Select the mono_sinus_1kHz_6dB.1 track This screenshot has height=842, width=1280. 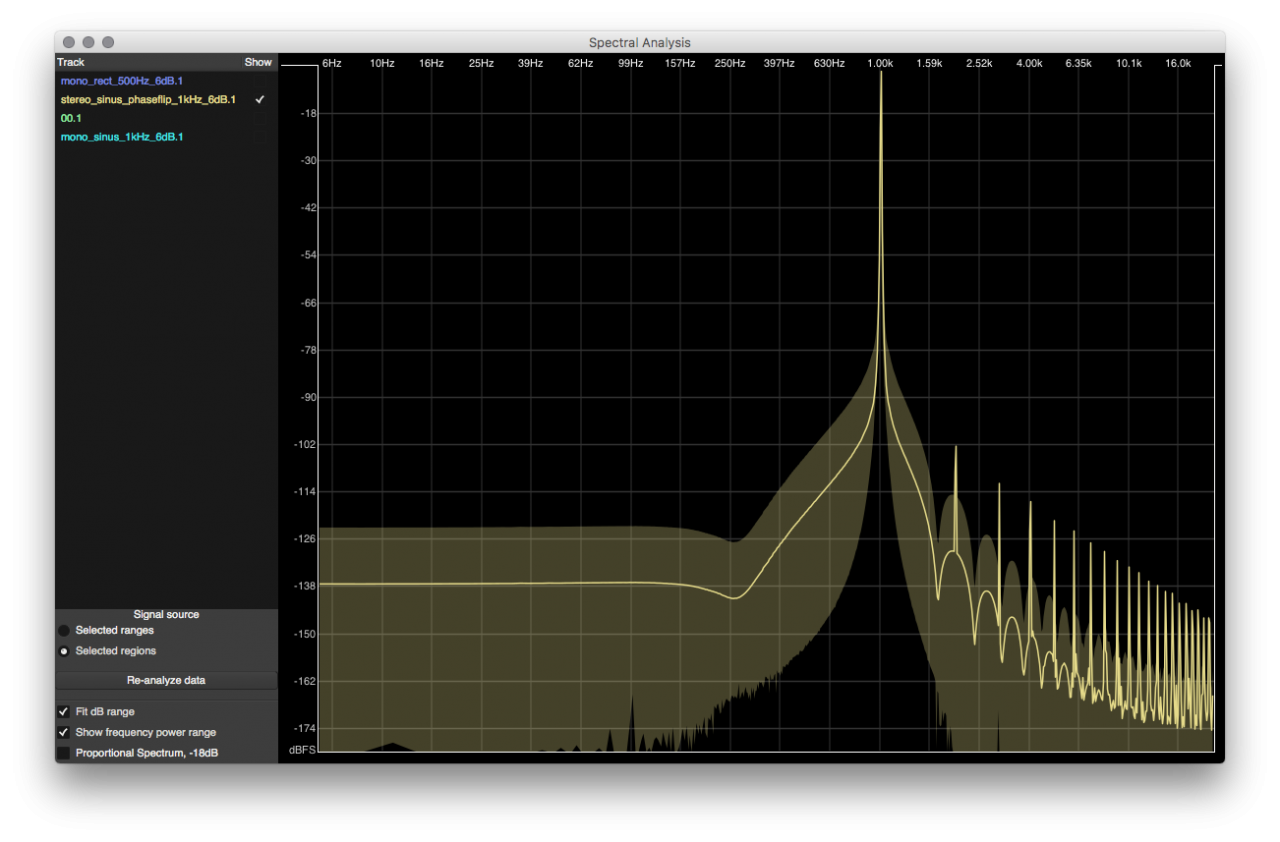tap(122, 137)
